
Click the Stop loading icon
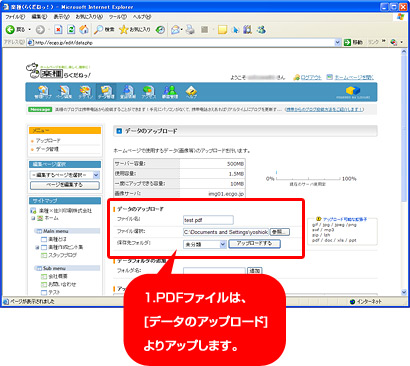[58, 30]
